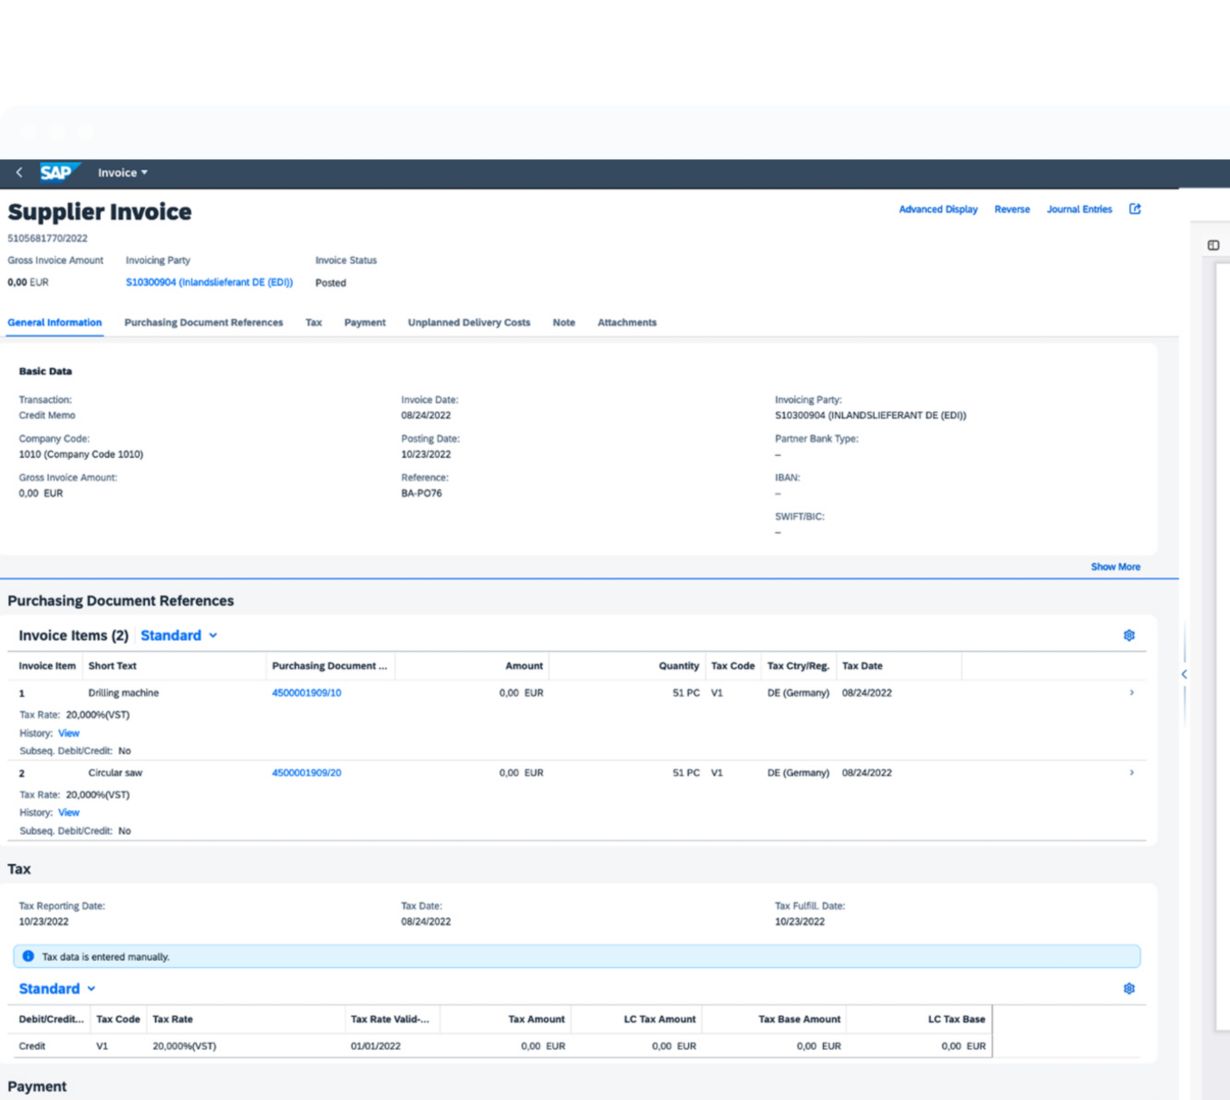Open Invoice Items table settings gear

1129,636
